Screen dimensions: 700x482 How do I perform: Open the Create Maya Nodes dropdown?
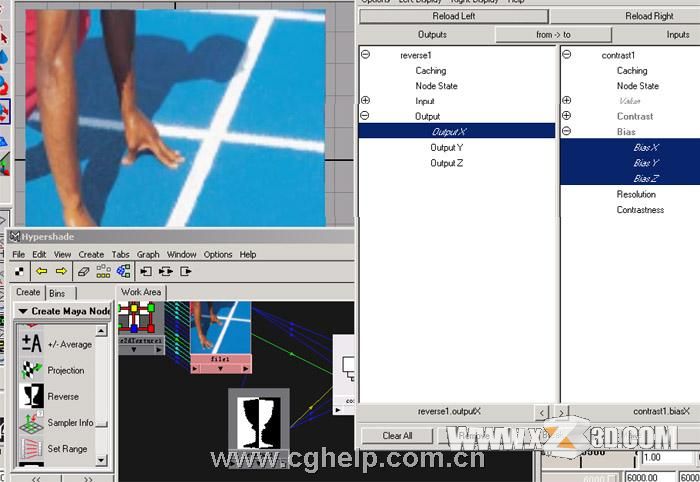point(63,311)
